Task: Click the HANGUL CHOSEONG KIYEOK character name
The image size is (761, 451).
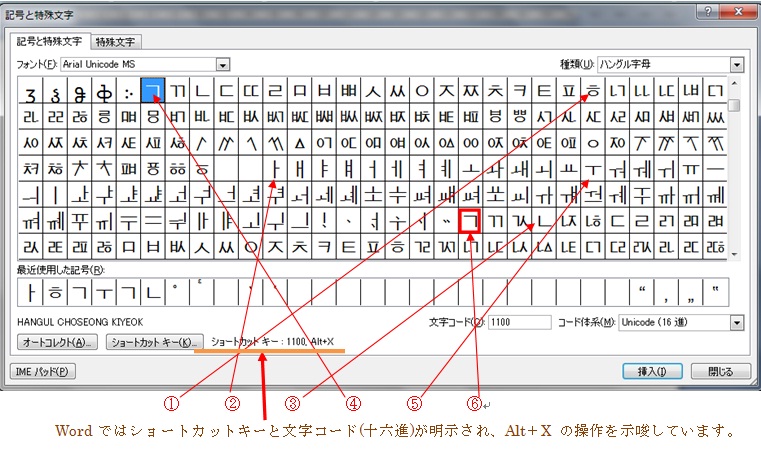Action: click(80, 322)
